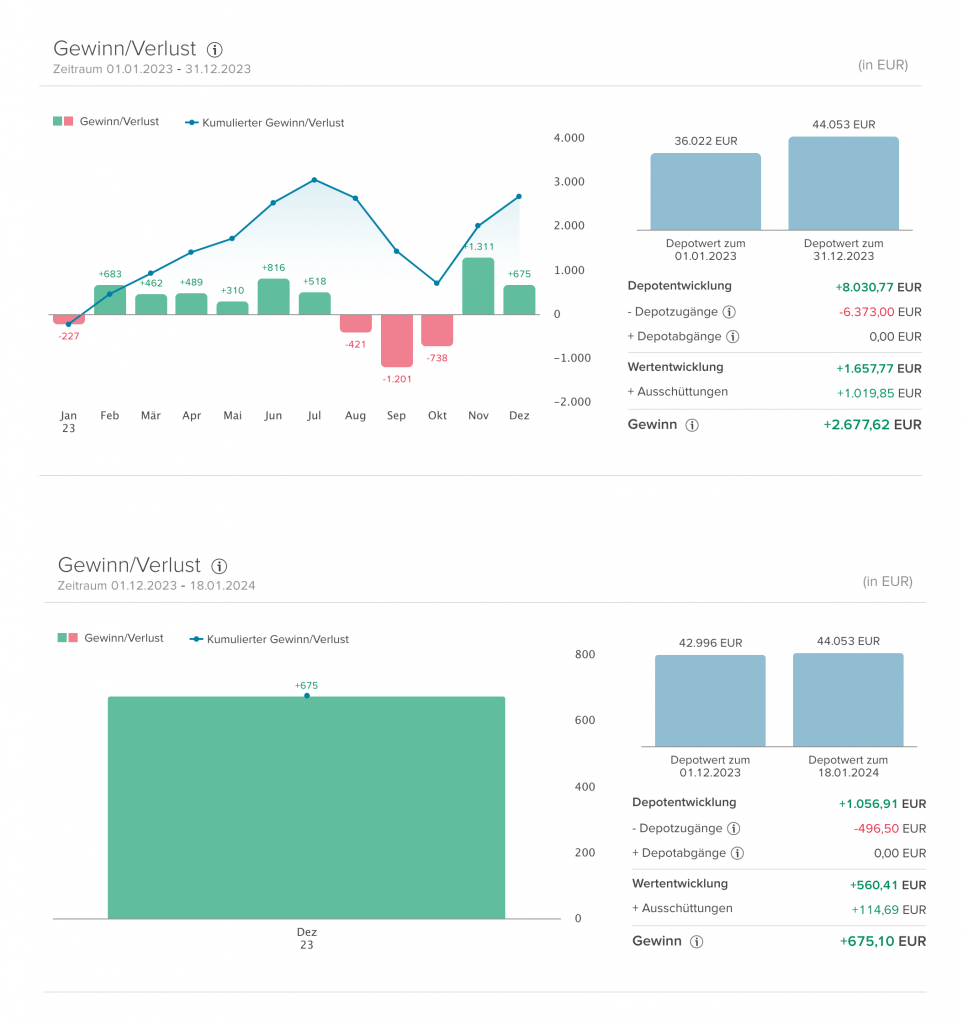Image resolution: width=963 pixels, height=1024 pixels.
Task: Open Depotabgänge info icon in the full-year 2023 summary
Action: pos(733,337)
